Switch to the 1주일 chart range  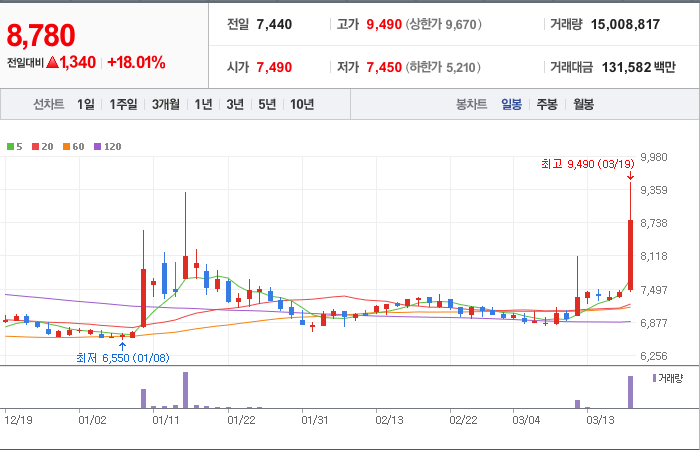tap(123, 104)
